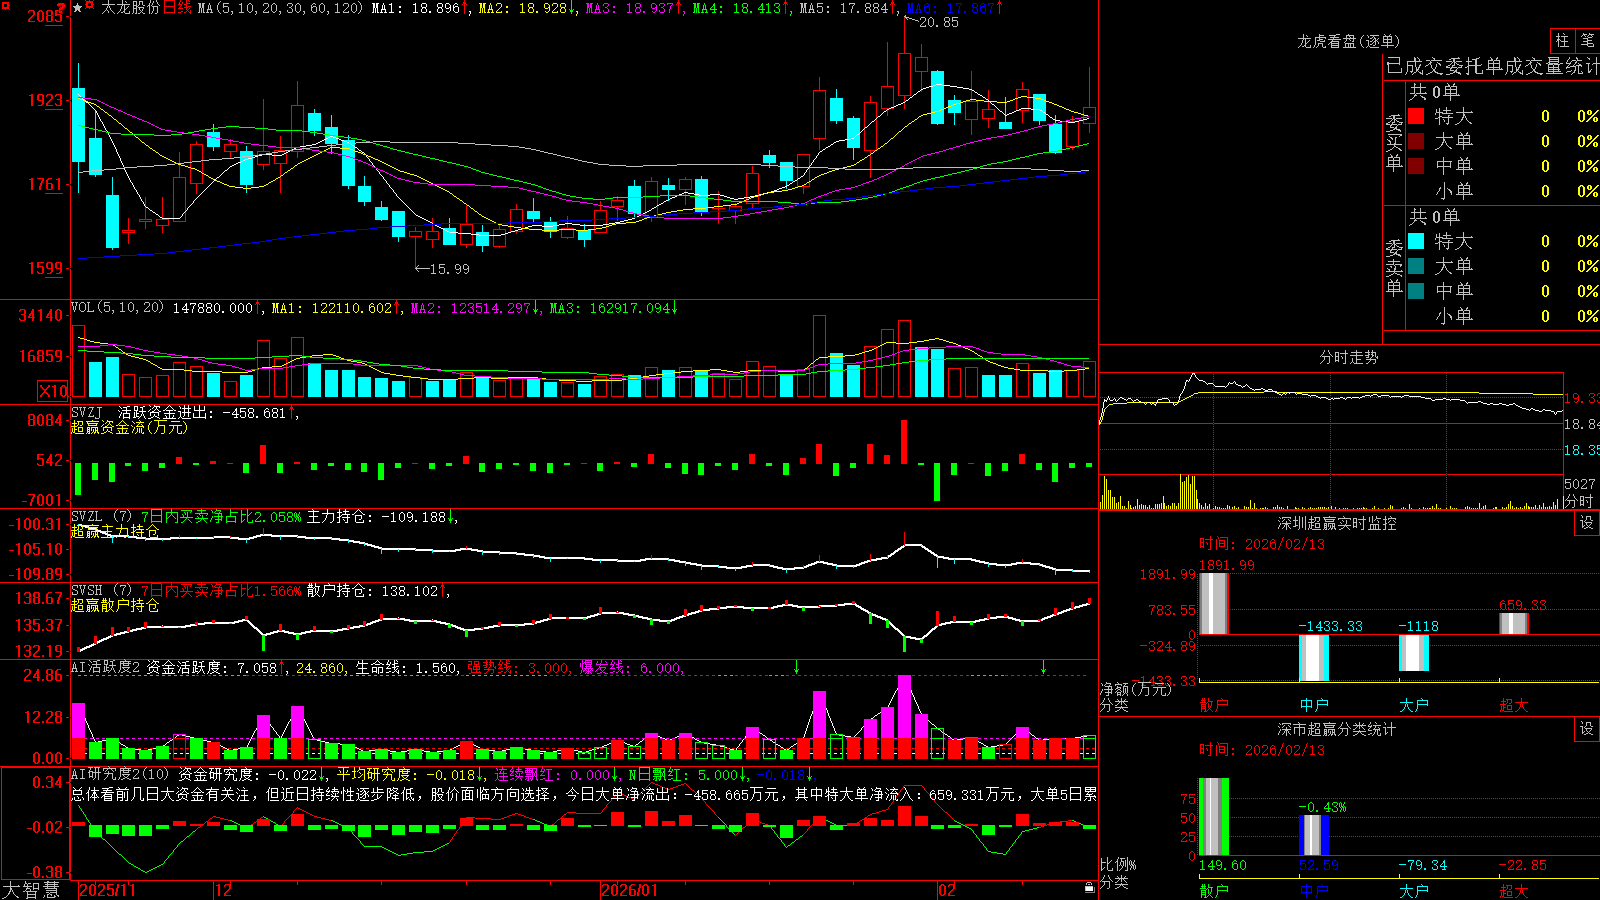Image resolution: width=1600 pixels, height=900 pixels.
Task: Click the 大智慧 logo in bottom-left corner
Action: [31, 890]
